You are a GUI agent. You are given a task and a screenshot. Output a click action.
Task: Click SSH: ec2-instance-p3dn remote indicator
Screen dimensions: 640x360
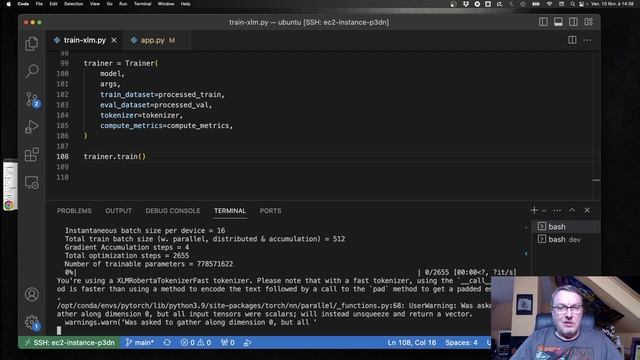[69, 342]
